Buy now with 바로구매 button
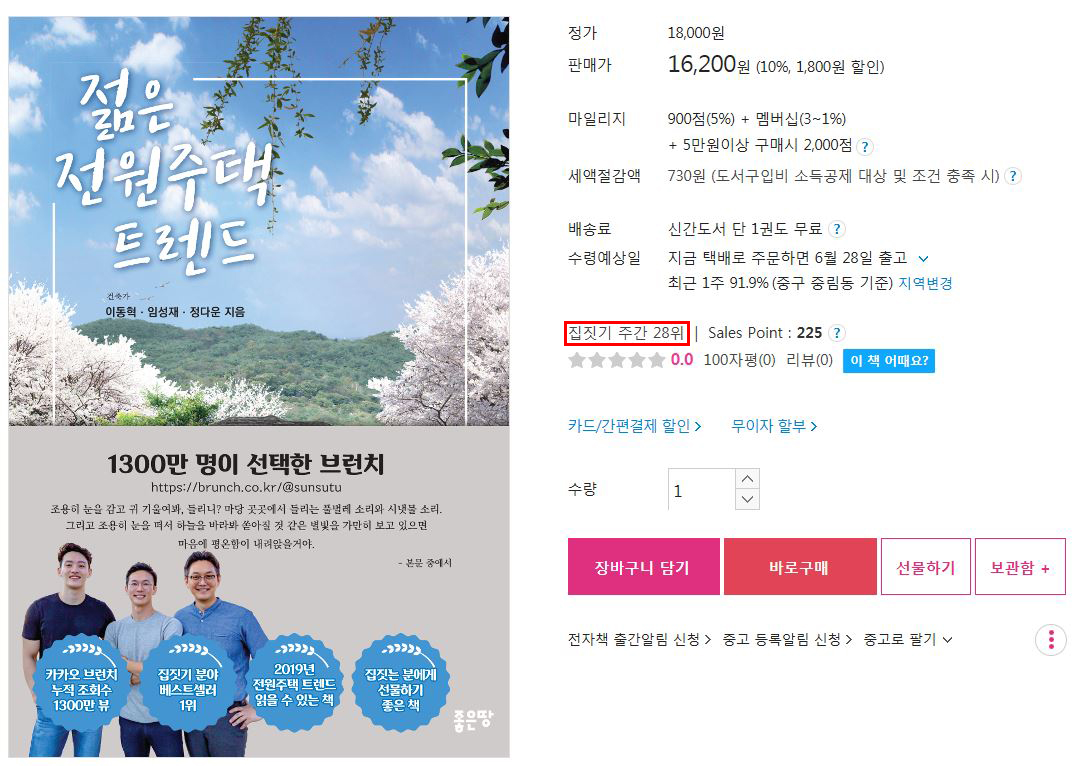The image size is (1076, 766). click(800, 567)
